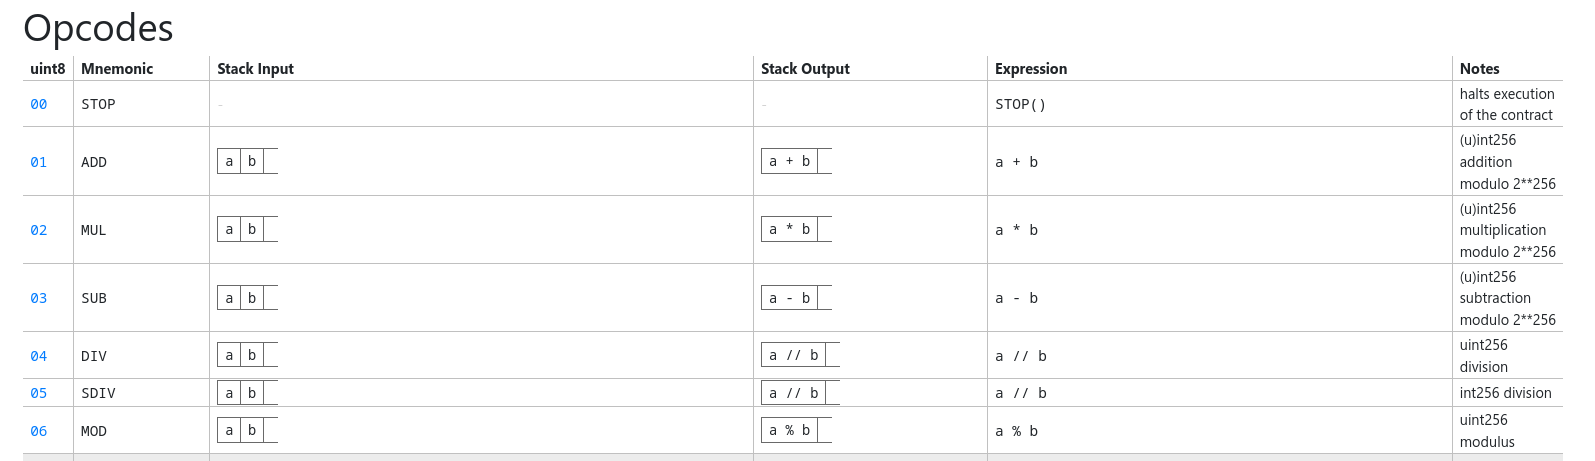Select the 'a % b' stack output box
The image size is (1595, 461).
790,430
